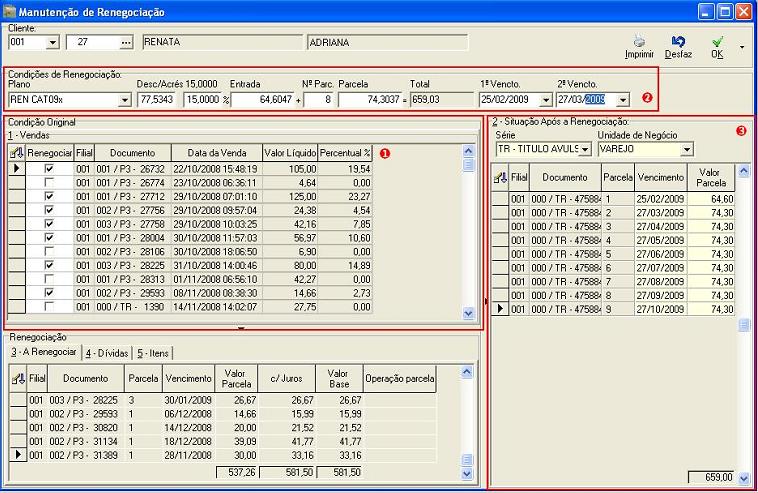Image resolution: width=758 pixels, height=493 pixels.
Task: Uncheck Renegociar for document 27758
Action: [x=49, y=224]
